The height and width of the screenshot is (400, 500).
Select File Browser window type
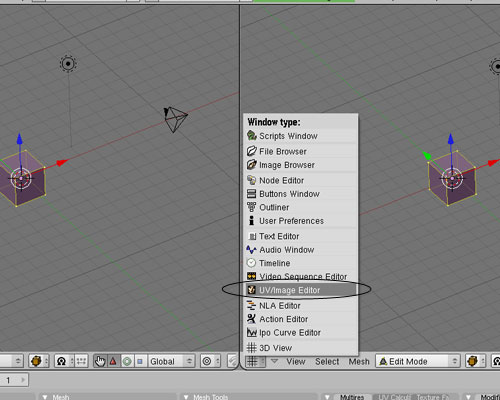(x=301, y=151)
